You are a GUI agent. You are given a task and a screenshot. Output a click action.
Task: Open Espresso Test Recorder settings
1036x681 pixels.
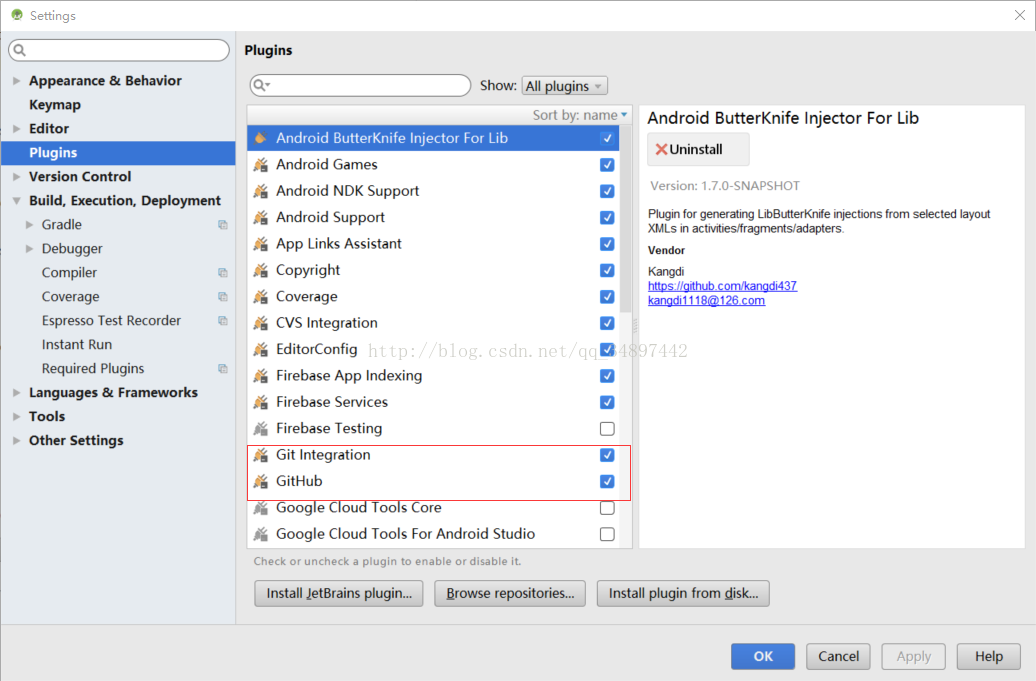(x=111, y=320)
